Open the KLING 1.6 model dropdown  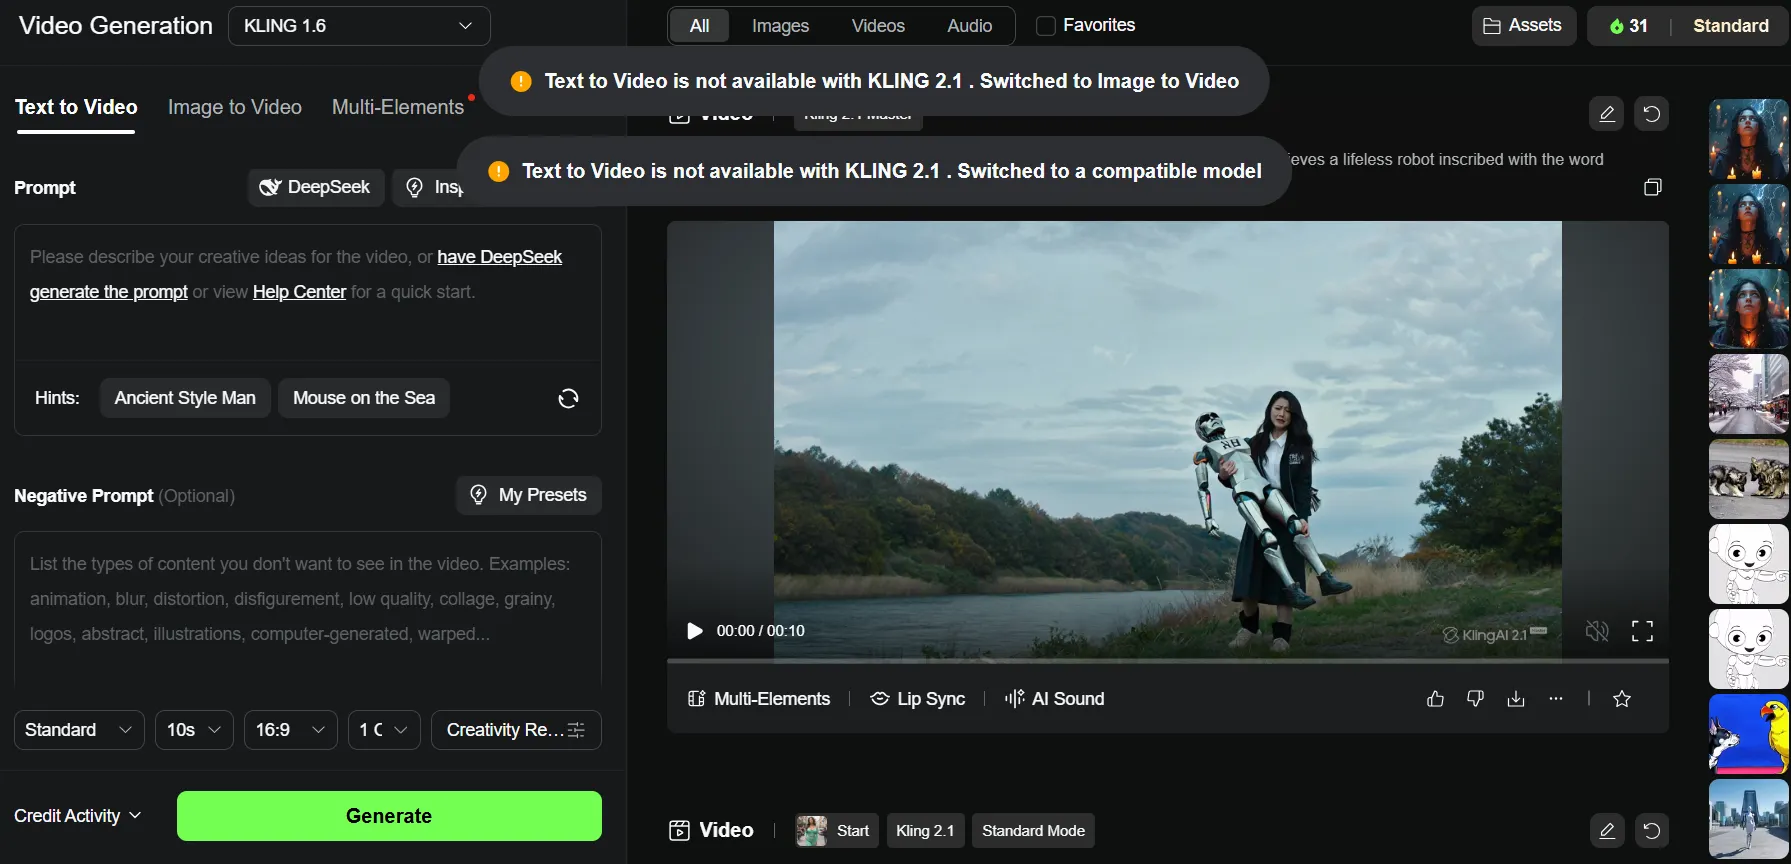359,26
